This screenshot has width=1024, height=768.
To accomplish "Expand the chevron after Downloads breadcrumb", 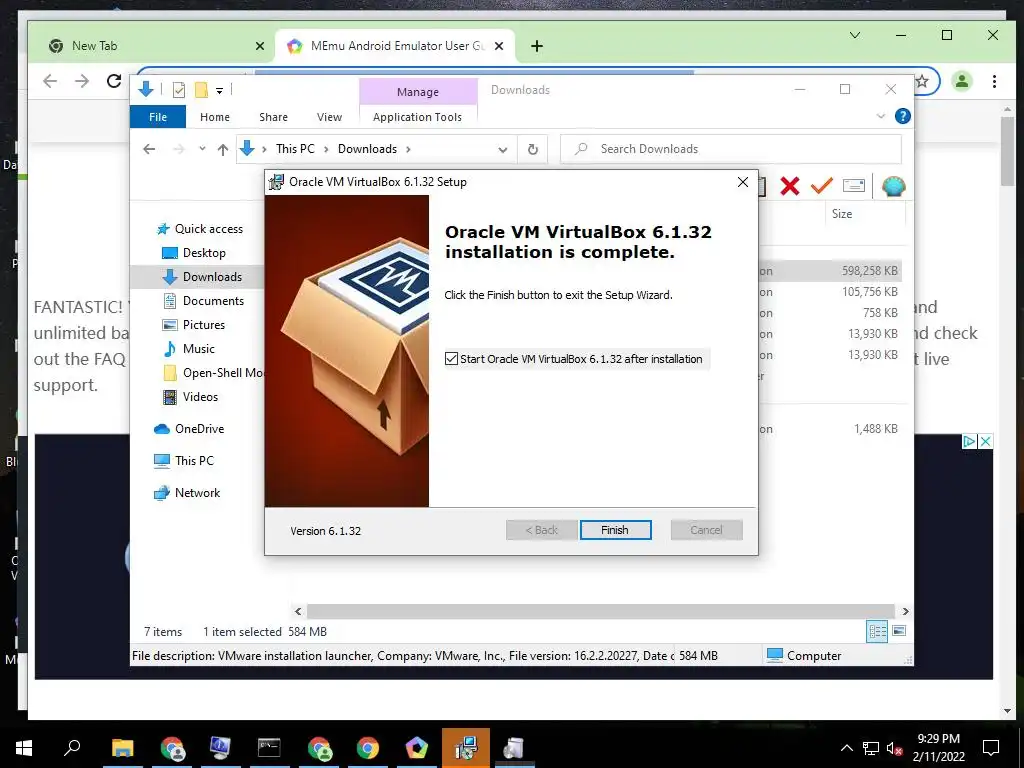I will pyautogui.click(x=408, y=150).
